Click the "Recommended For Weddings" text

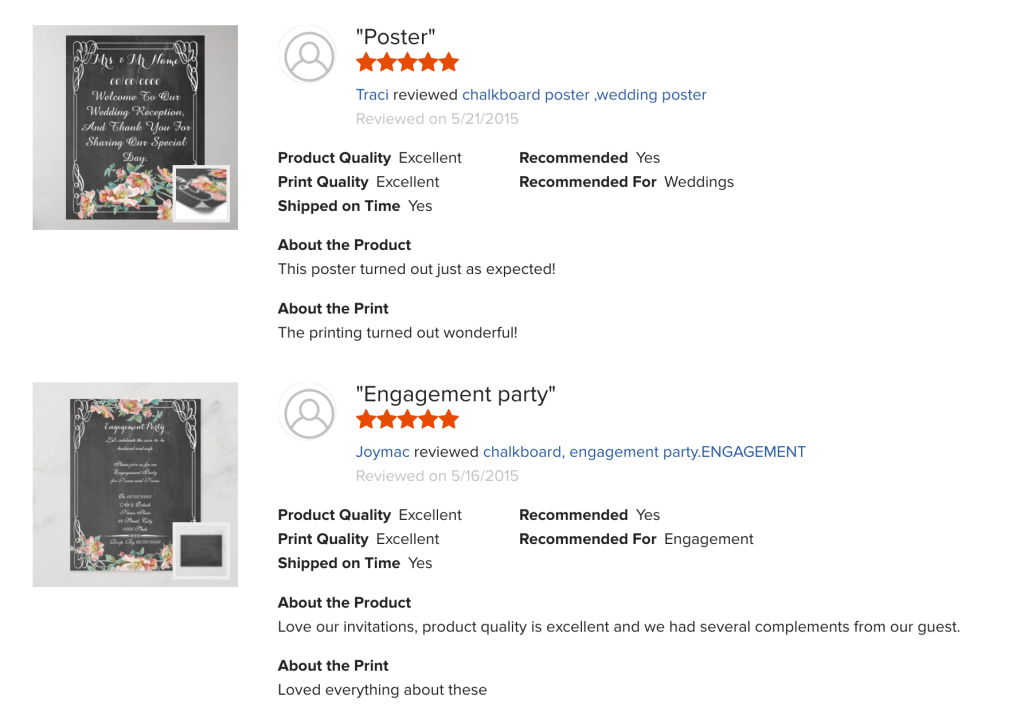[626, 182]
